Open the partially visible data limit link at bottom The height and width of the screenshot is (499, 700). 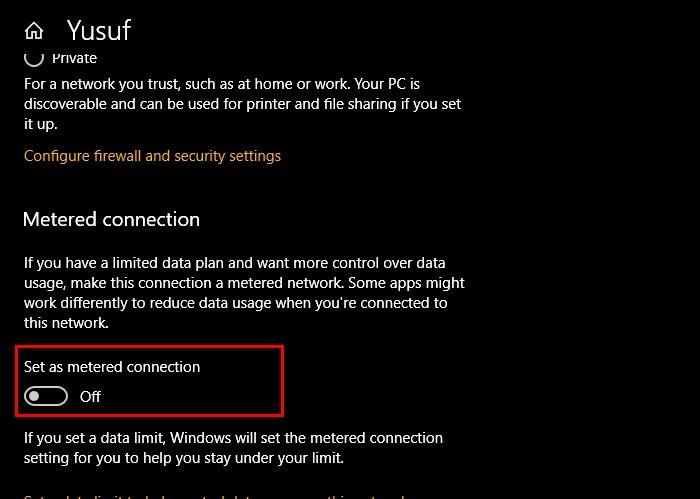214,496
